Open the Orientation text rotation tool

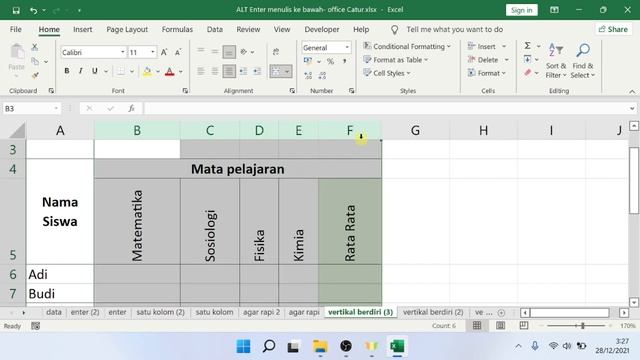pyautogui.click(x=244, y=51)
